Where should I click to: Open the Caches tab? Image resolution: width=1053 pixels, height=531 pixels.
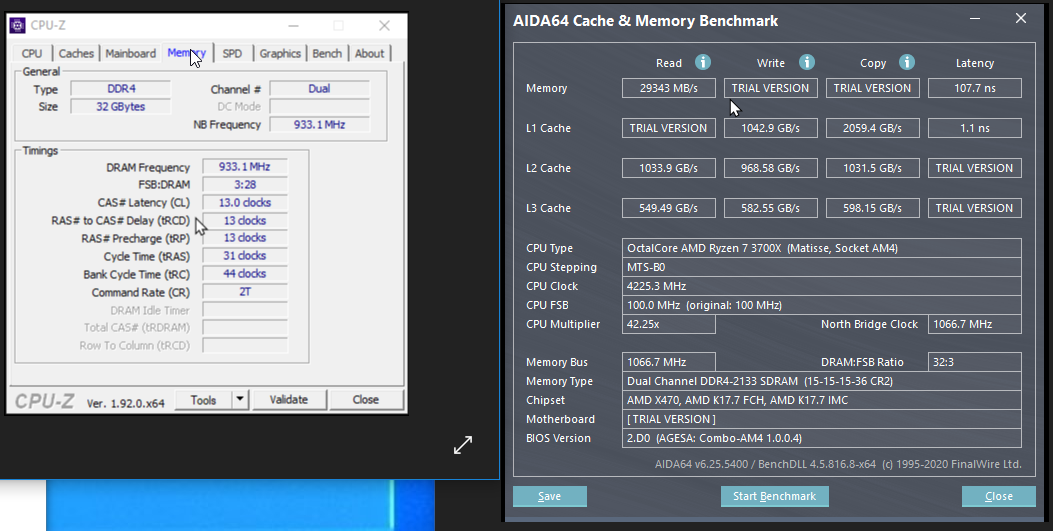tap(76, 53)
